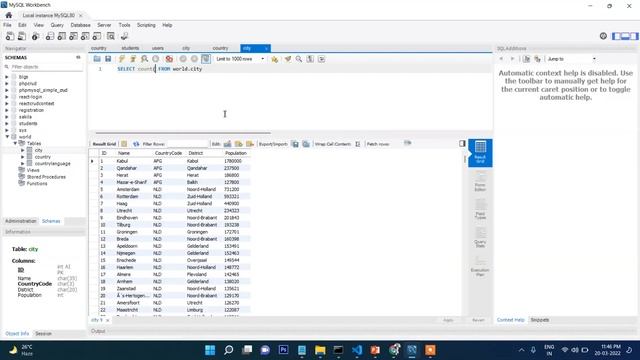Beautify the SQL with broom icon
The width and height of the screenshot is (640, 360).
[288, 59]
